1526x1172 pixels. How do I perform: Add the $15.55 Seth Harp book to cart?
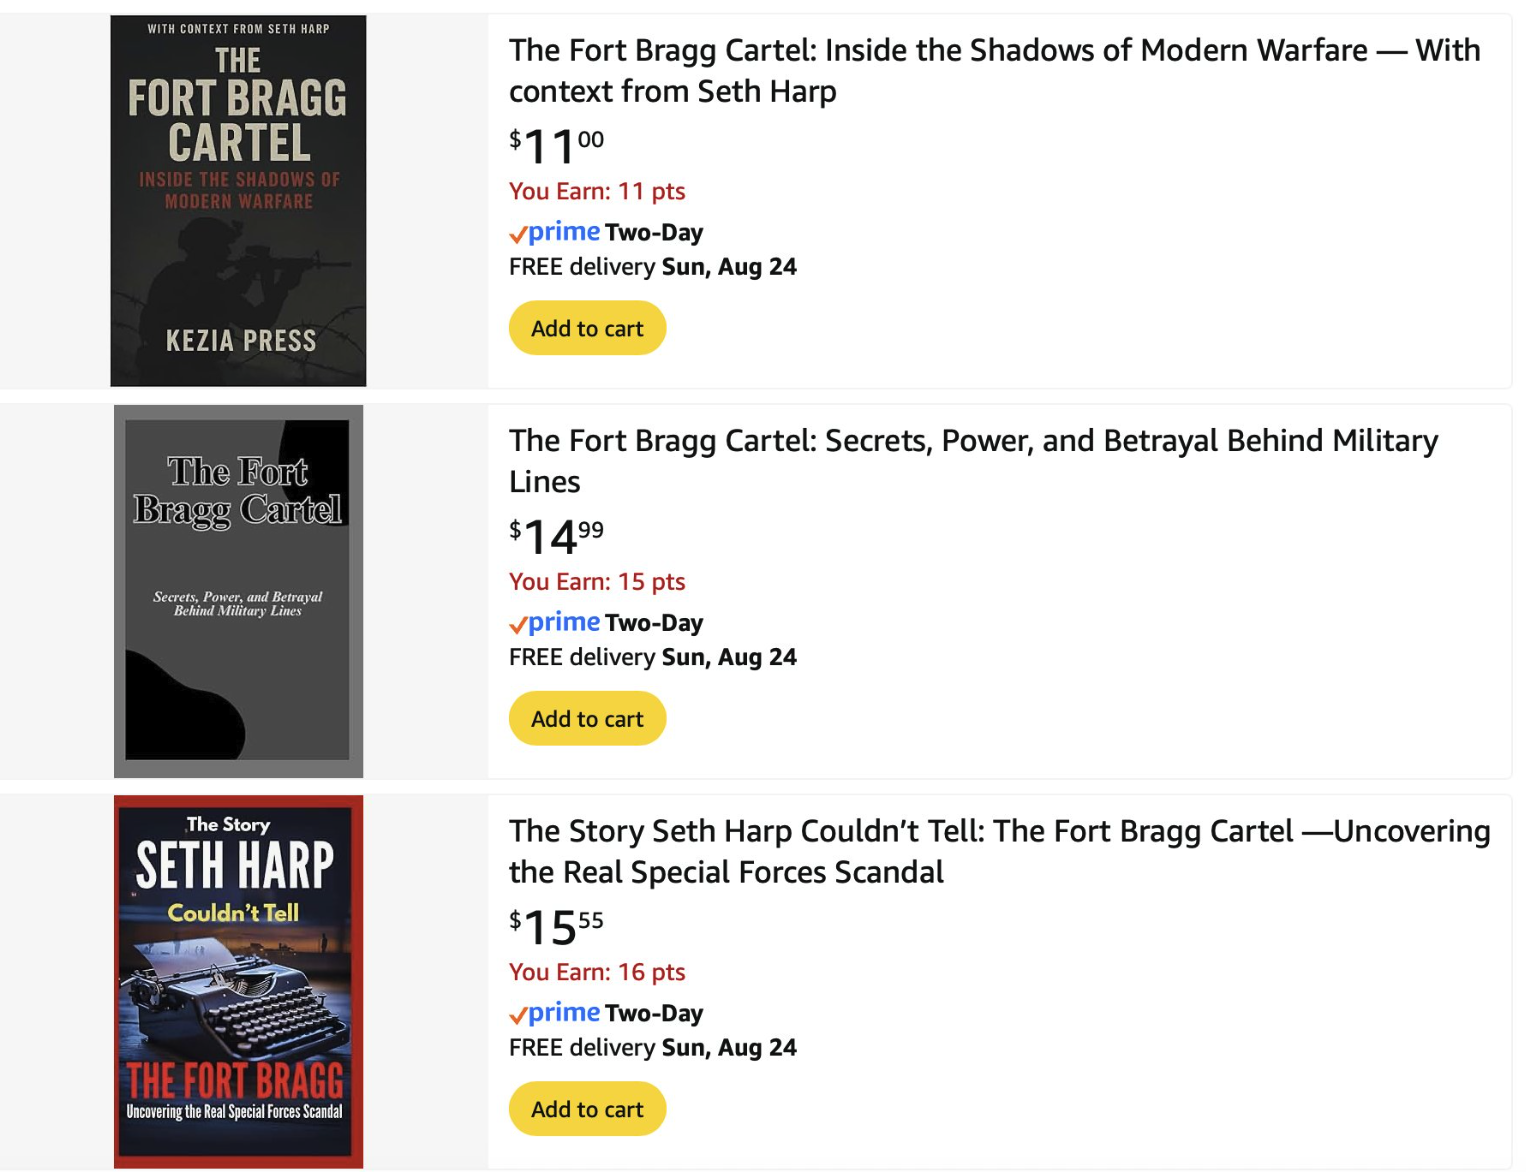click(587, 1109)
